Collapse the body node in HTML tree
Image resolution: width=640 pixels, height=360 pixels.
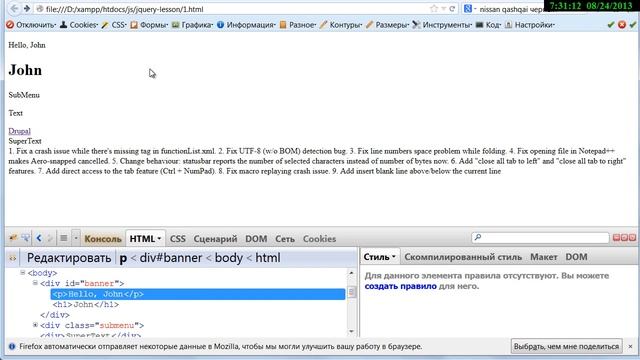tap(23, 272)
